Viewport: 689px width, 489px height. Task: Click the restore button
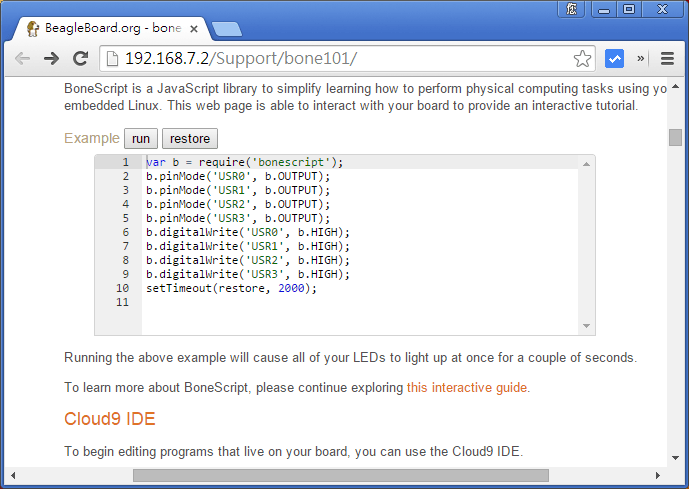point(190,139)
